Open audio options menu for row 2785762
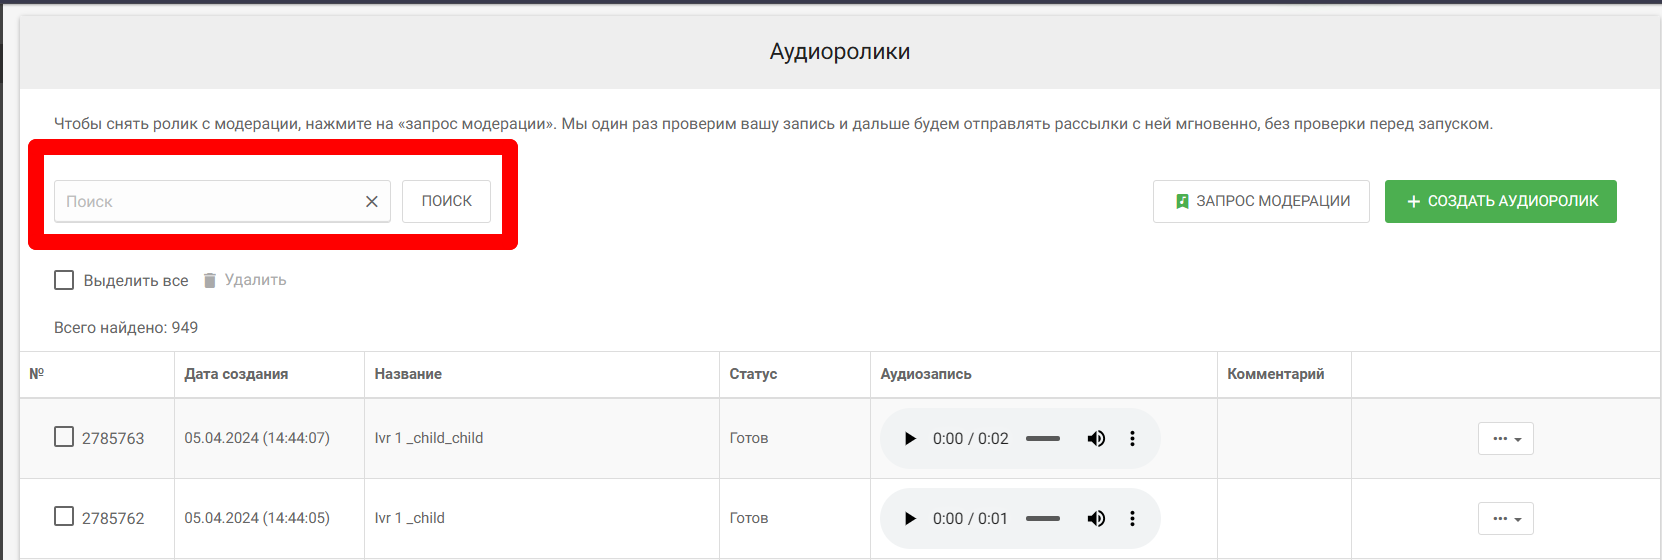Viewport: 1662px width, 560px height. point(1132,519)
